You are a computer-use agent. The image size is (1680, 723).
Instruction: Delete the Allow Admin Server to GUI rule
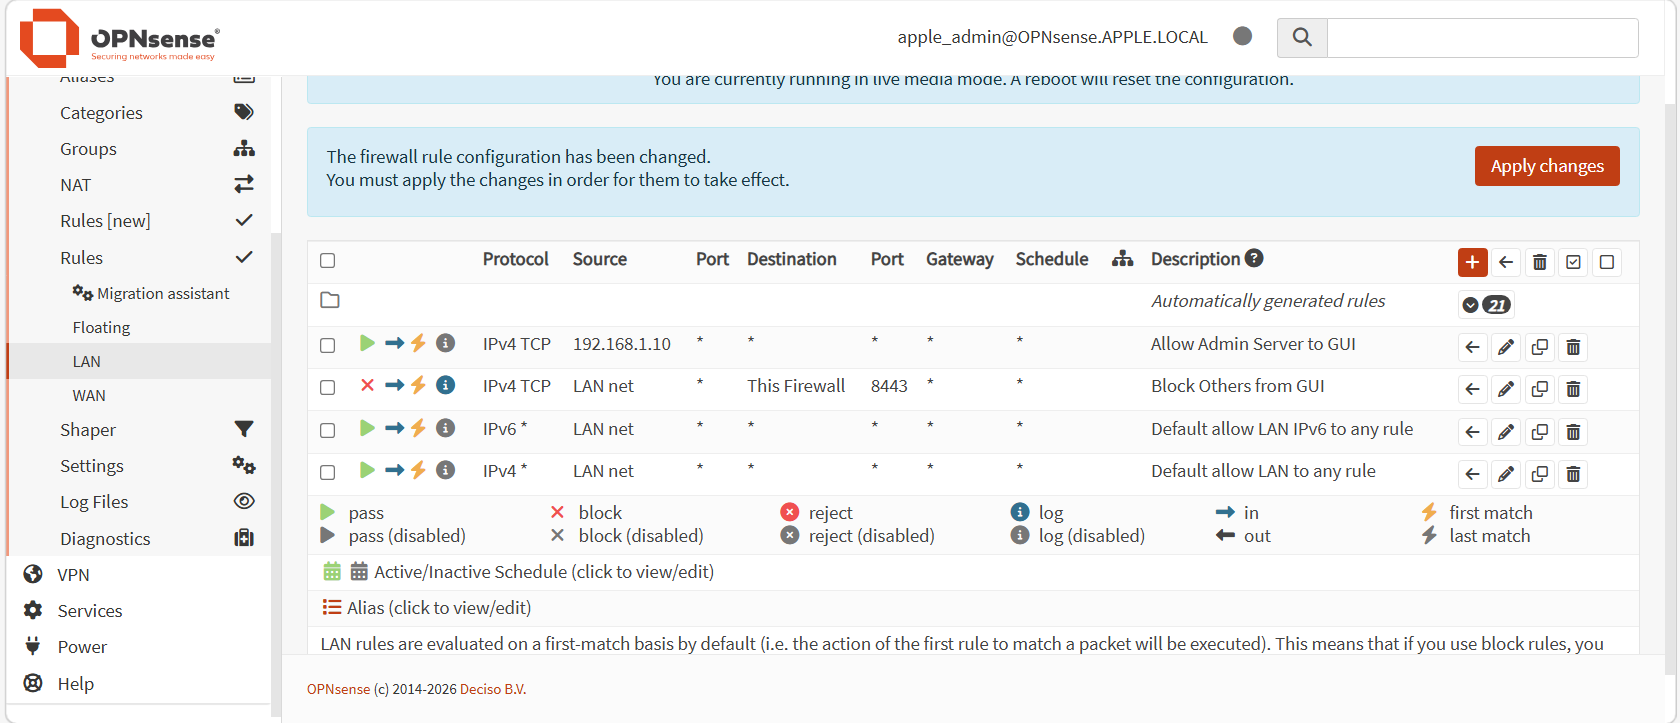1573,347
